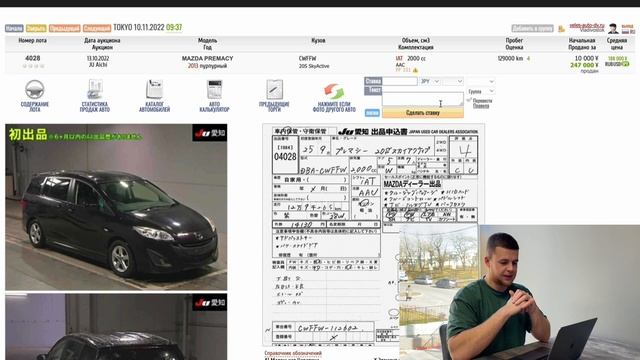Screen dimensions: 640x360
Task: Click the green 09:37 time
Action: (174, 27)
